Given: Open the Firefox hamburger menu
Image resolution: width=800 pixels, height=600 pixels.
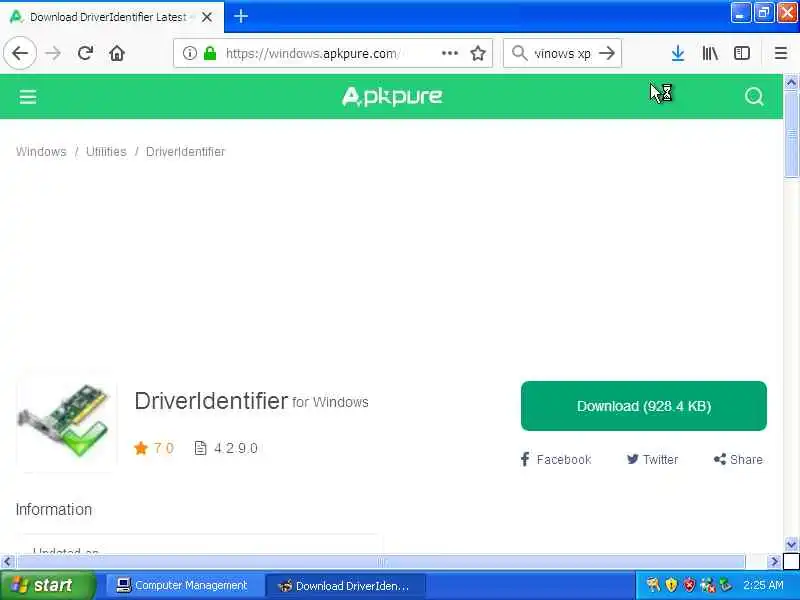Looking at the screenshot, I should pyautogui.click(x=781, y=53).
